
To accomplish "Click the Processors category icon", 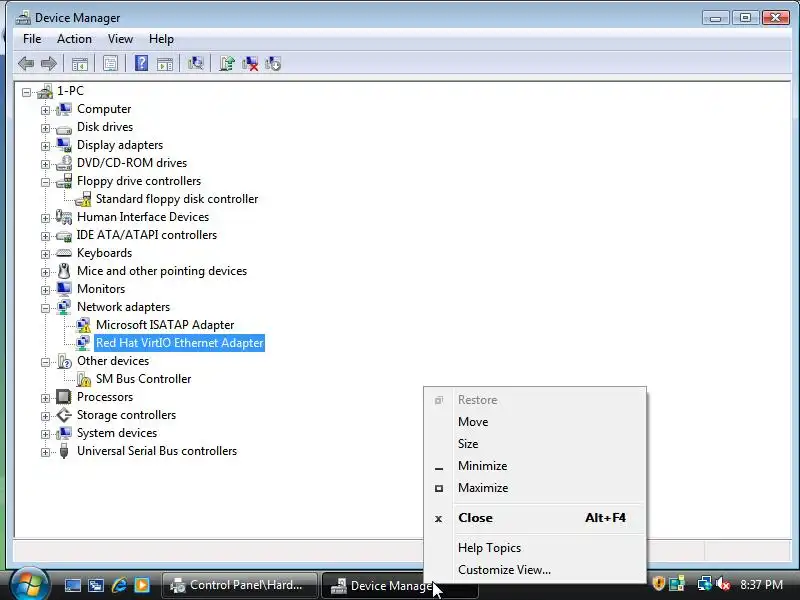I will click(64, 397).
